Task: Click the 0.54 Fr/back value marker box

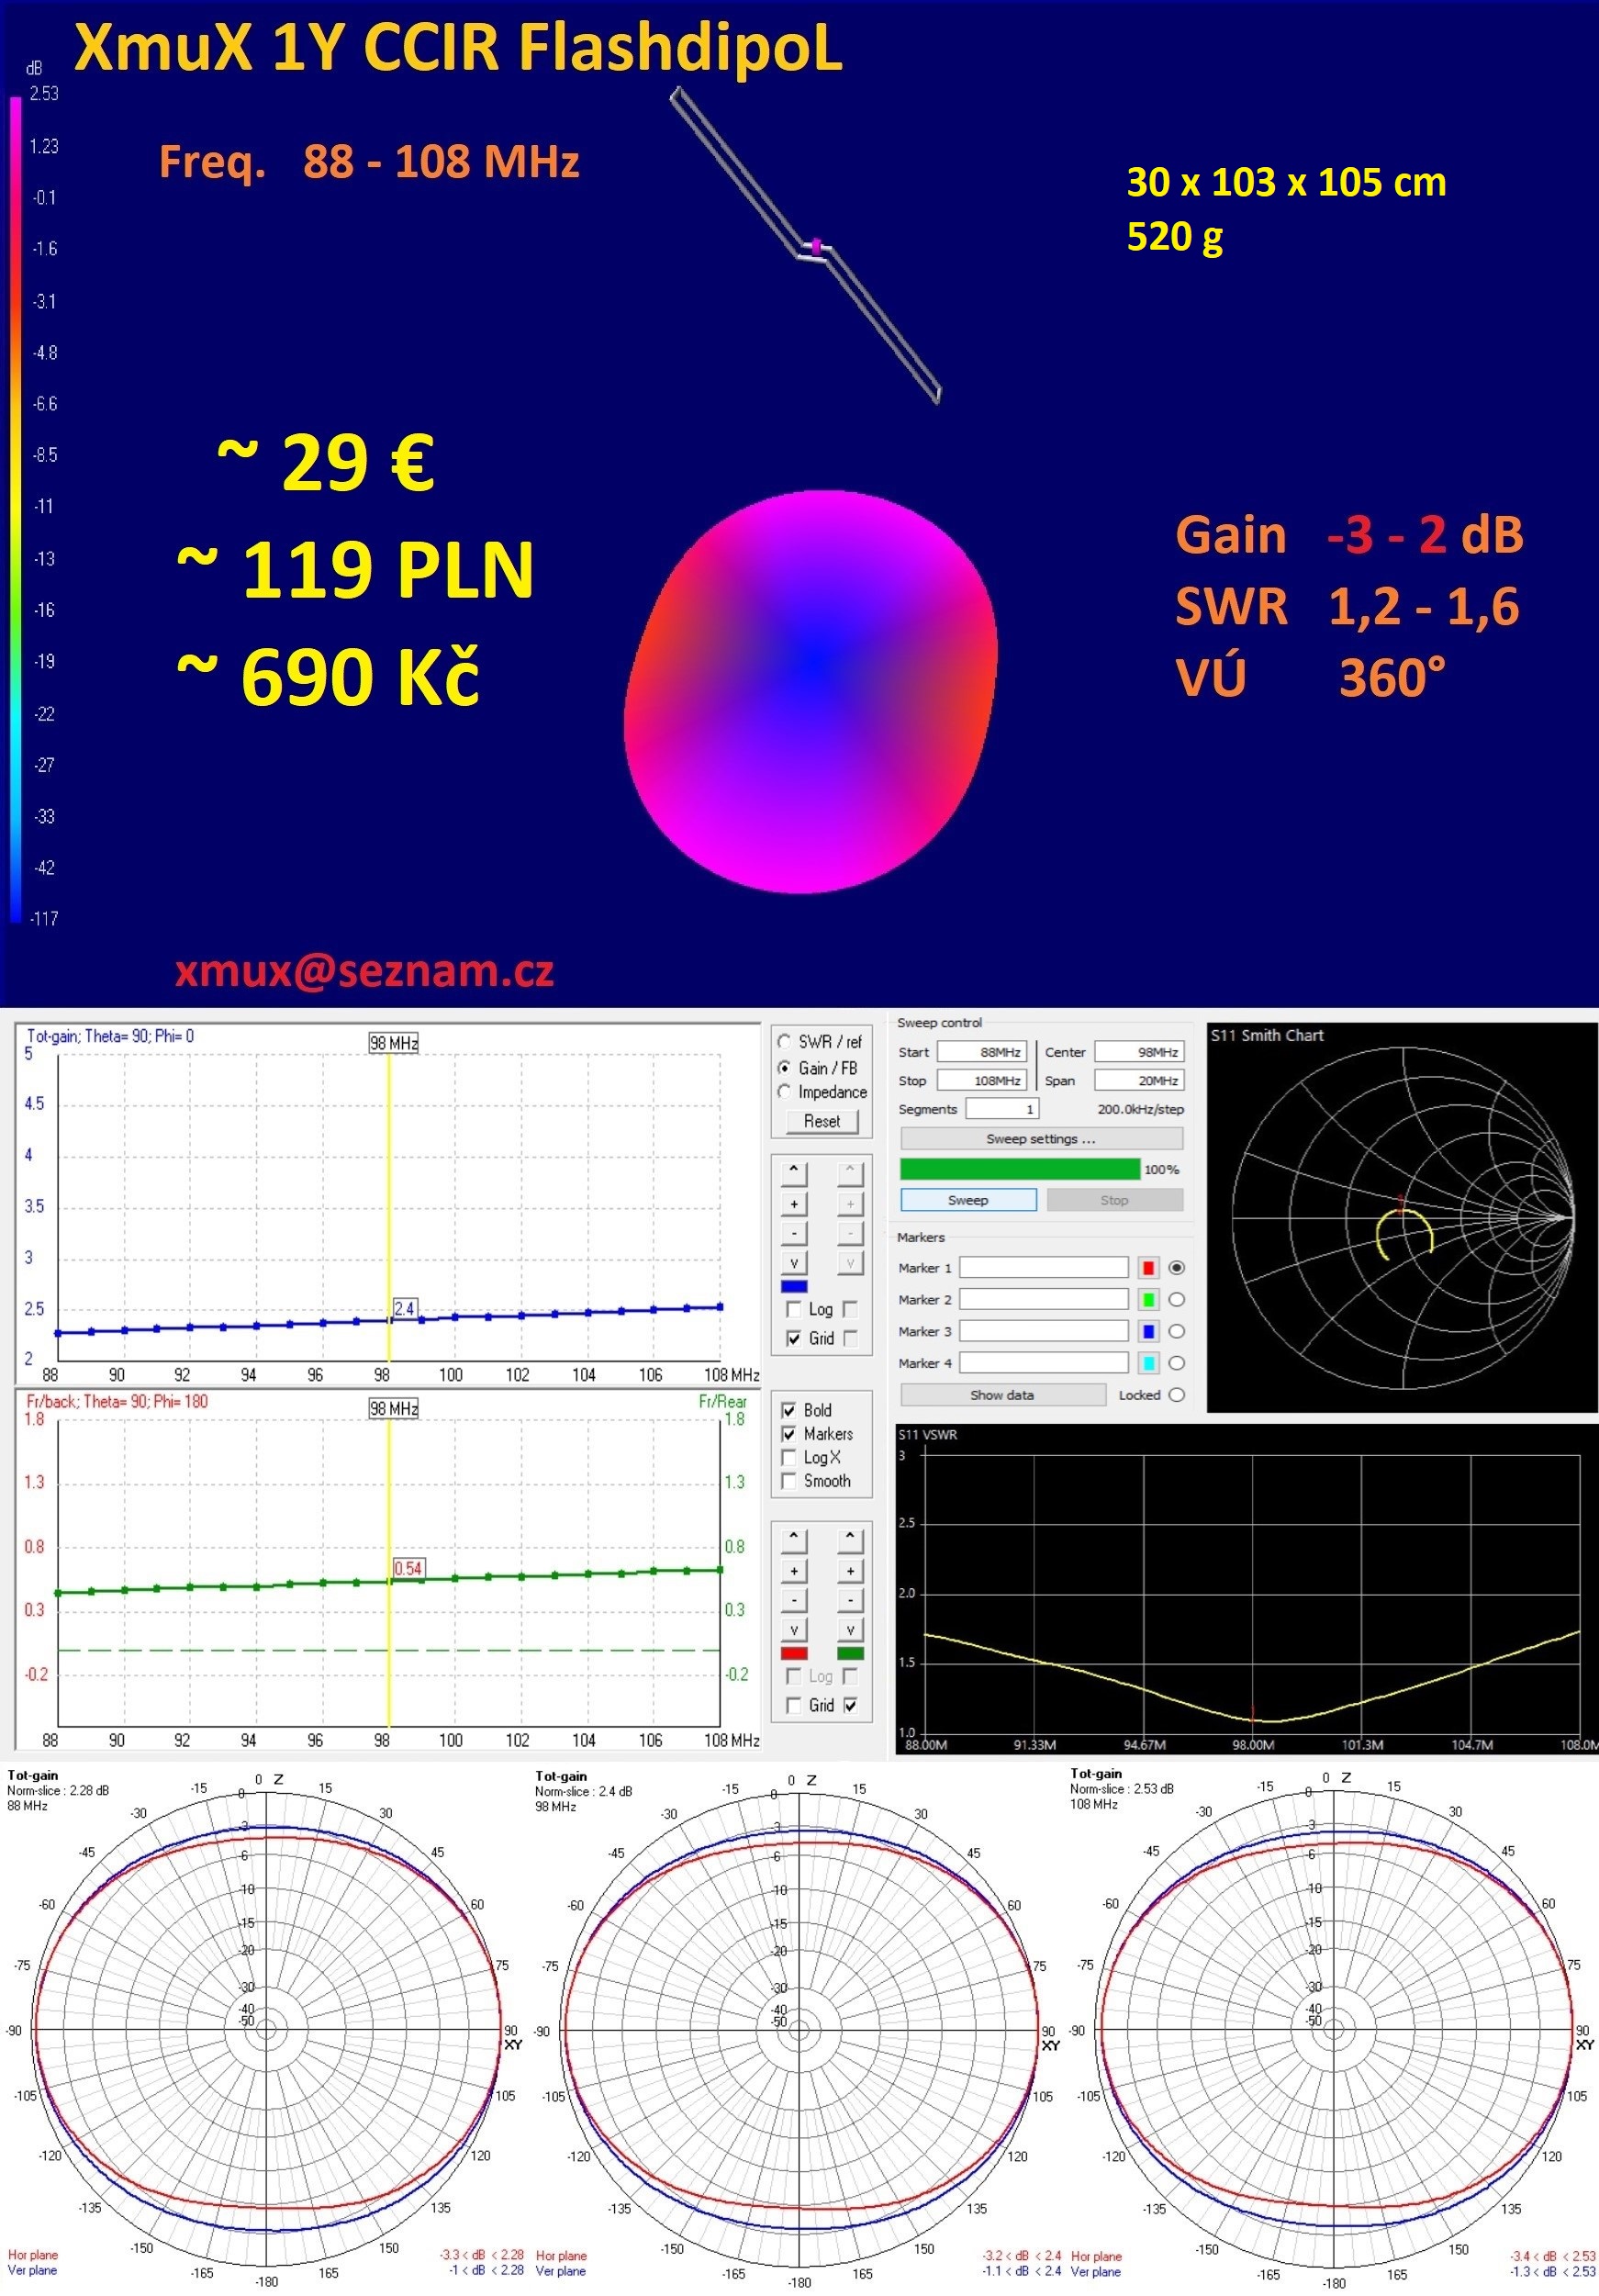Action: click(x=408, y=1568)
